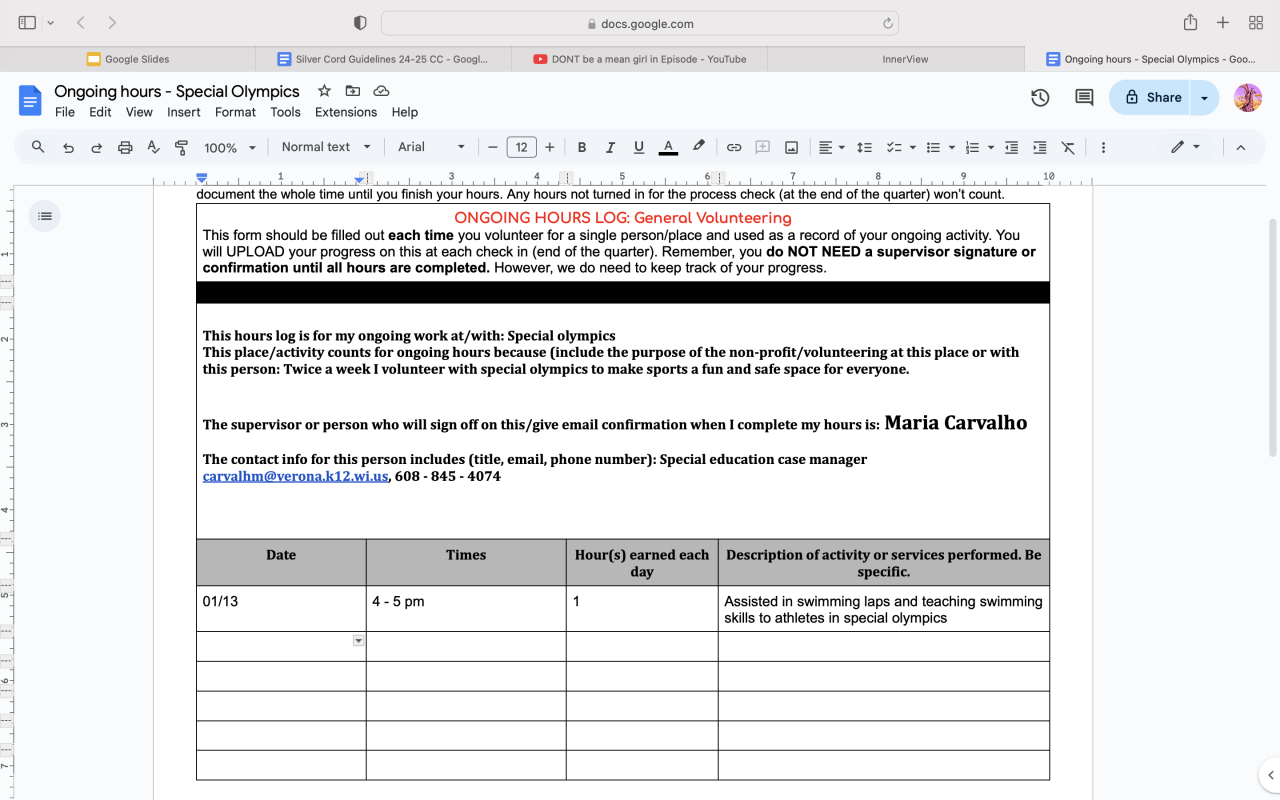Activate the paint format tool
The height and width of the screenshot is (800, 1280).
[x=182, y=147]
